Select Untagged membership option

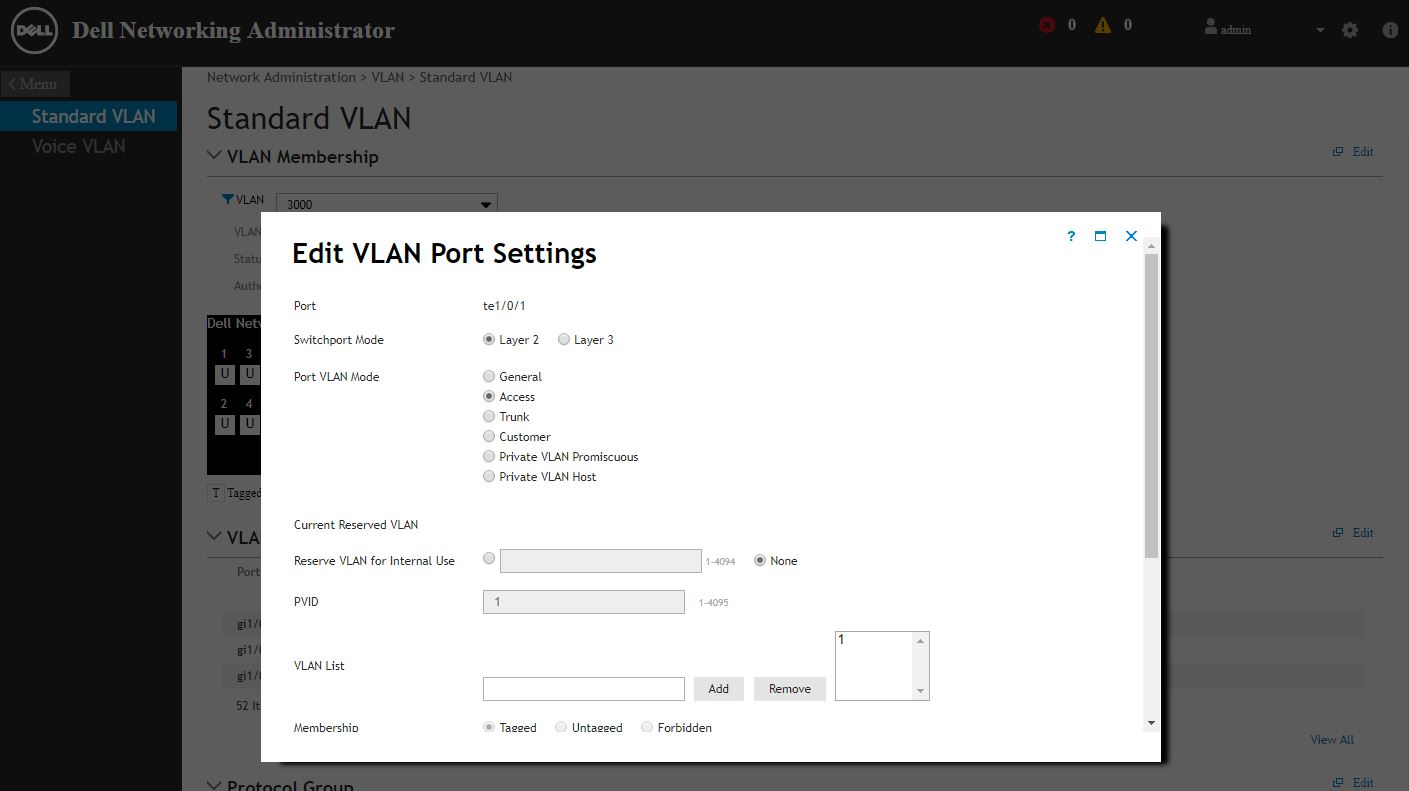(x=561, y=727)
